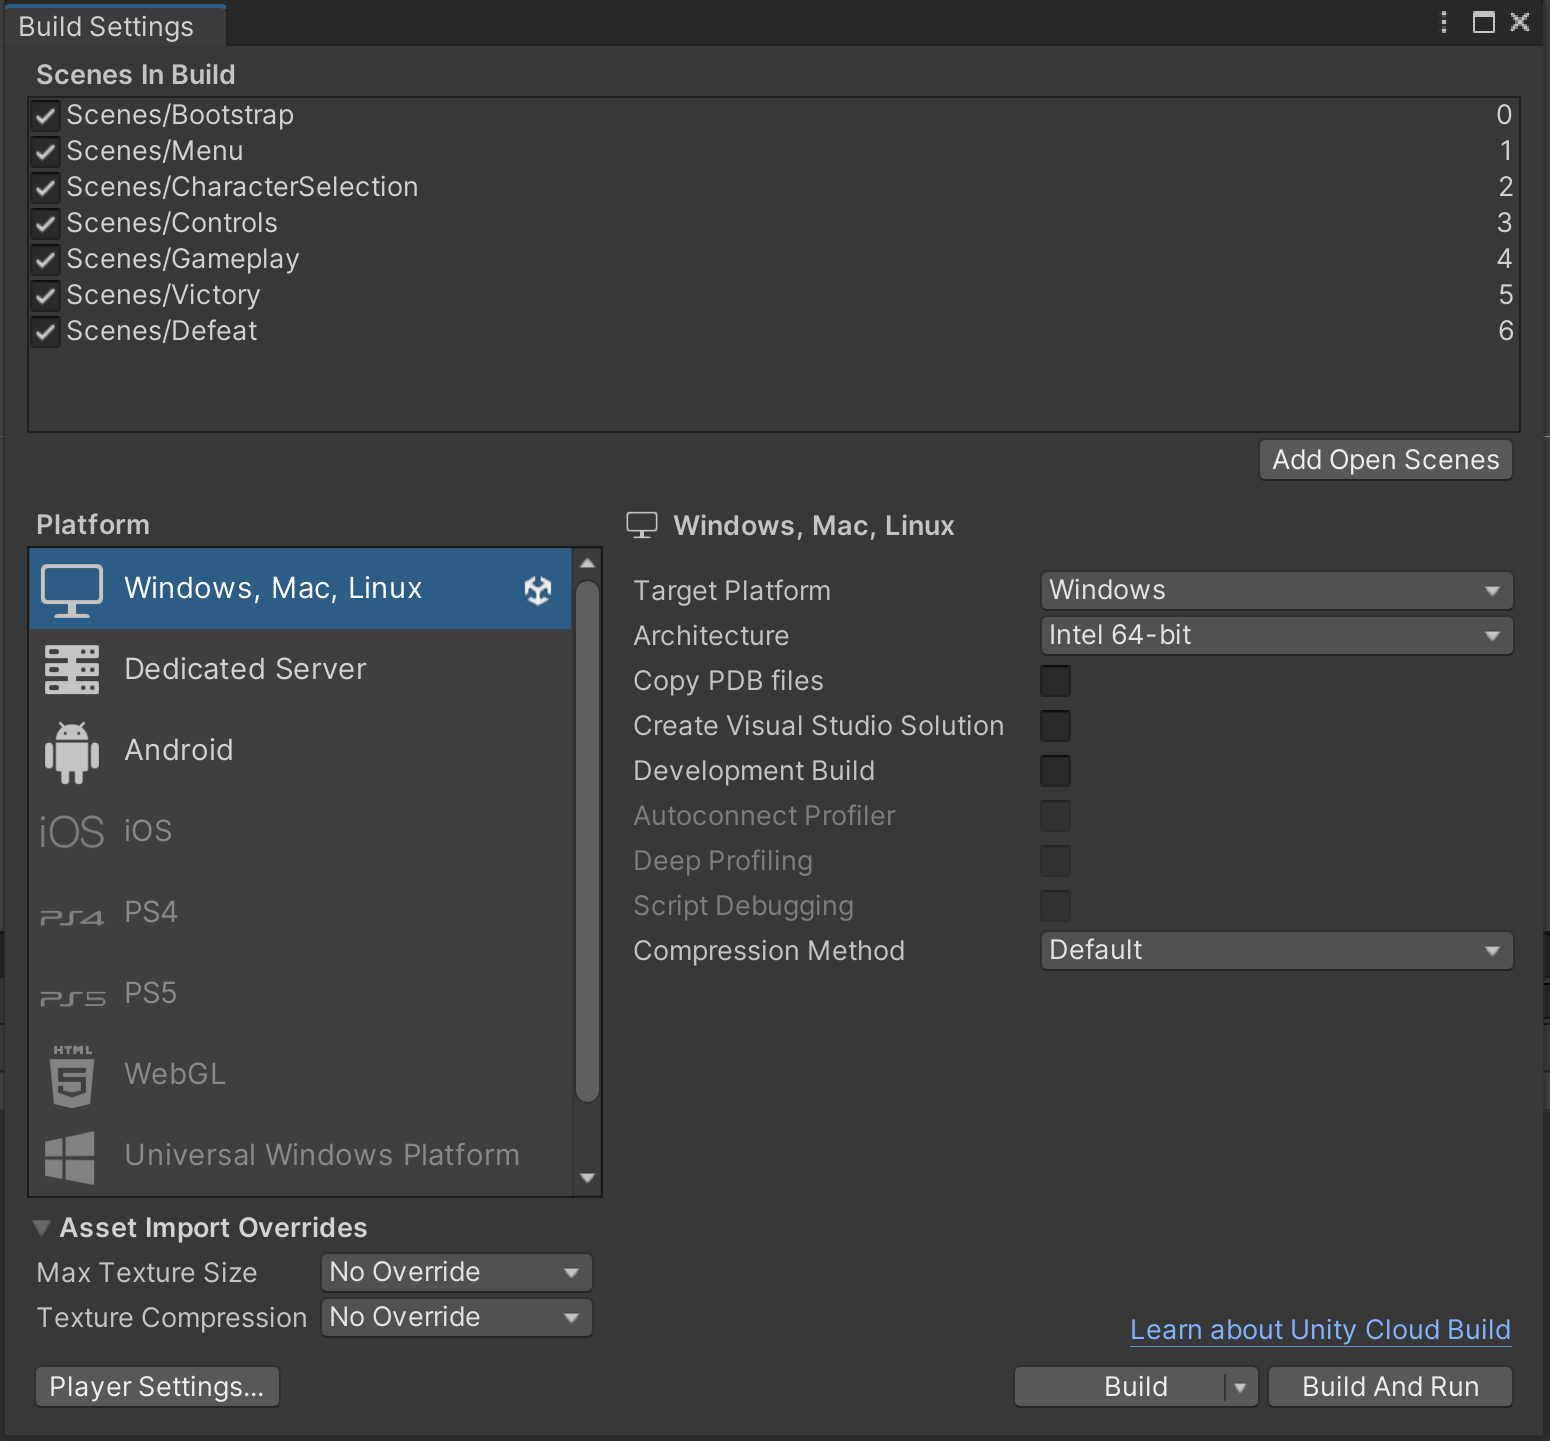
Task: Click the WebGL HTML5 icon
Action: [x=72, y=1076]
